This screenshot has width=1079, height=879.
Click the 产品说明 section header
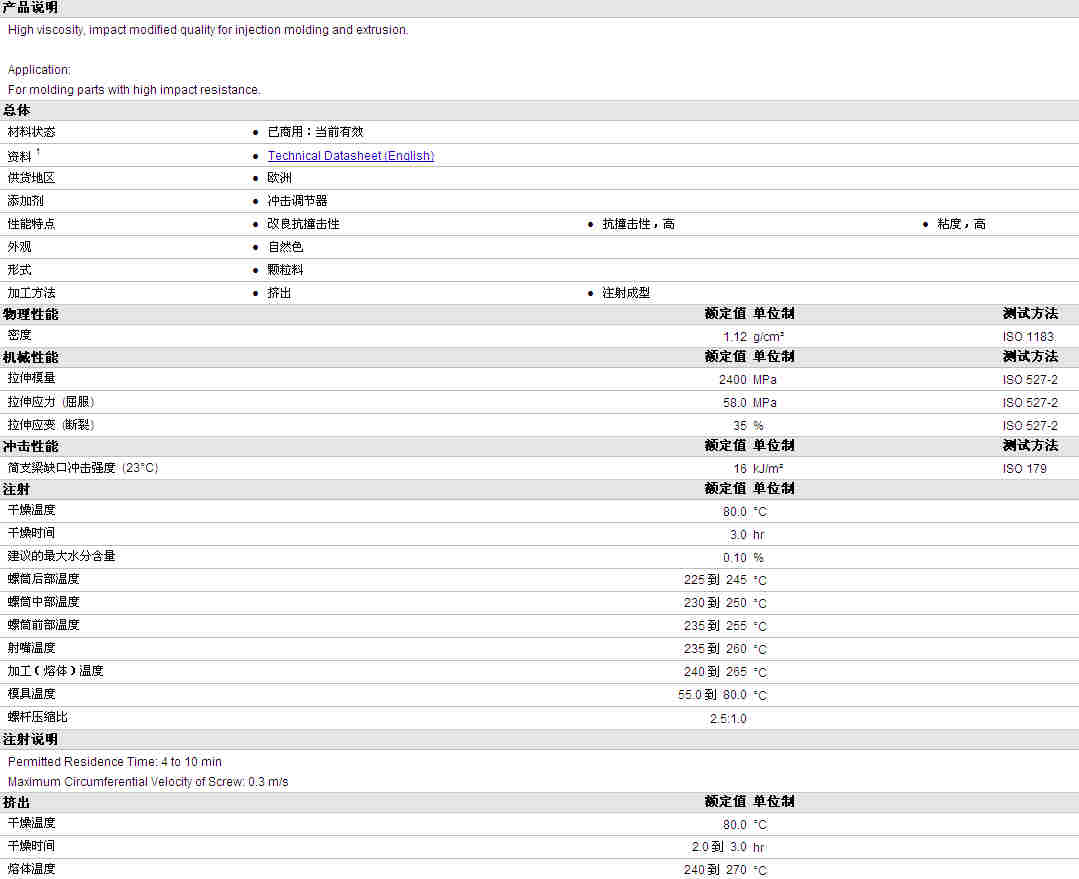point(30,8)
